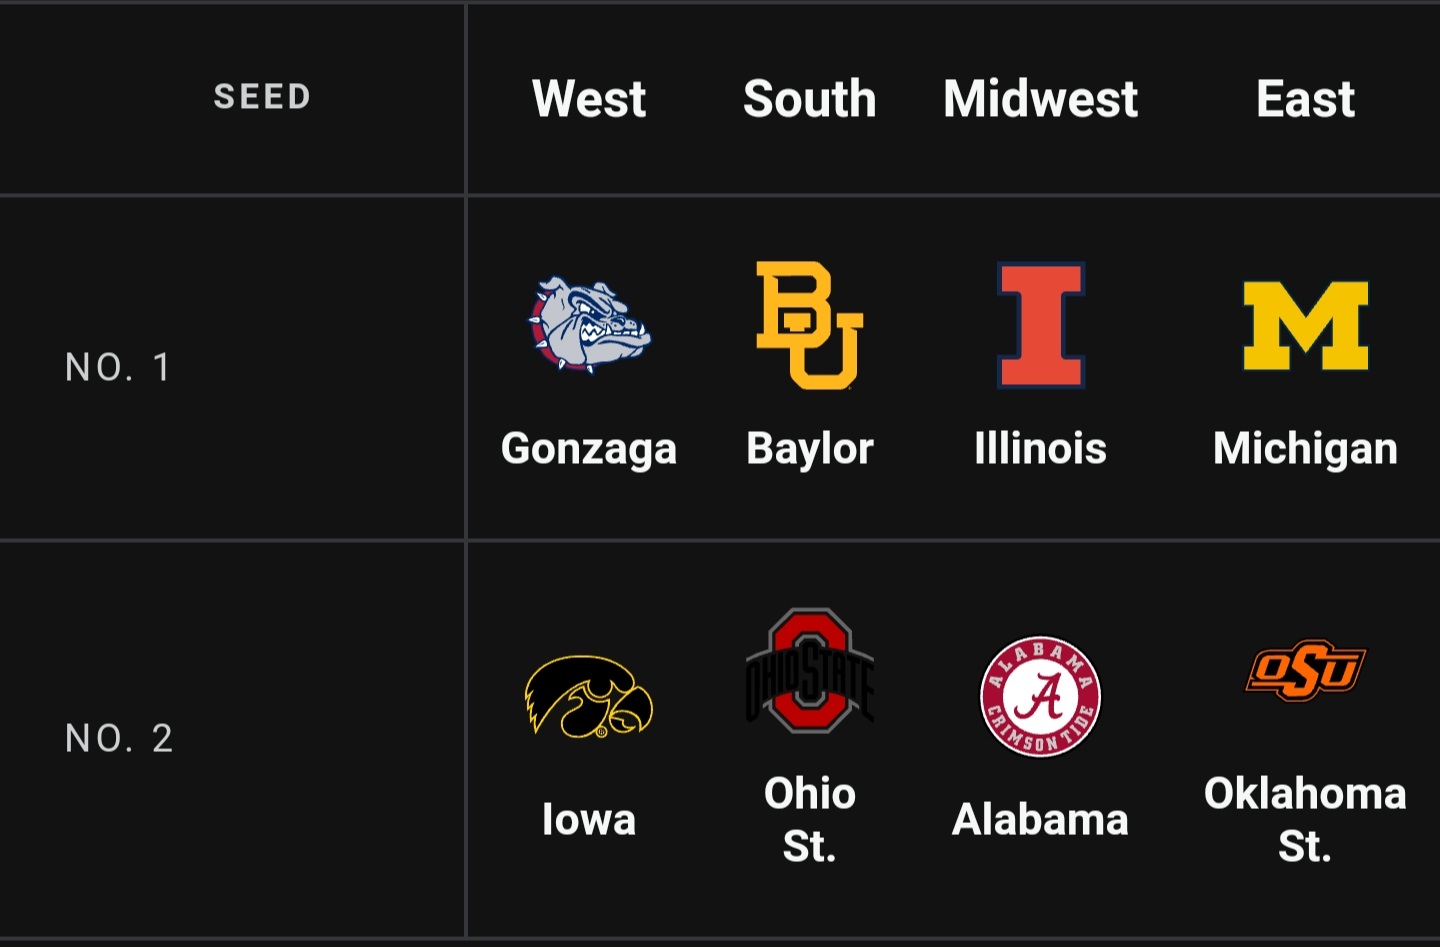This screenshot has height=947, width=1440.
Task: Select the South region column header
Action: pos(809,99)
